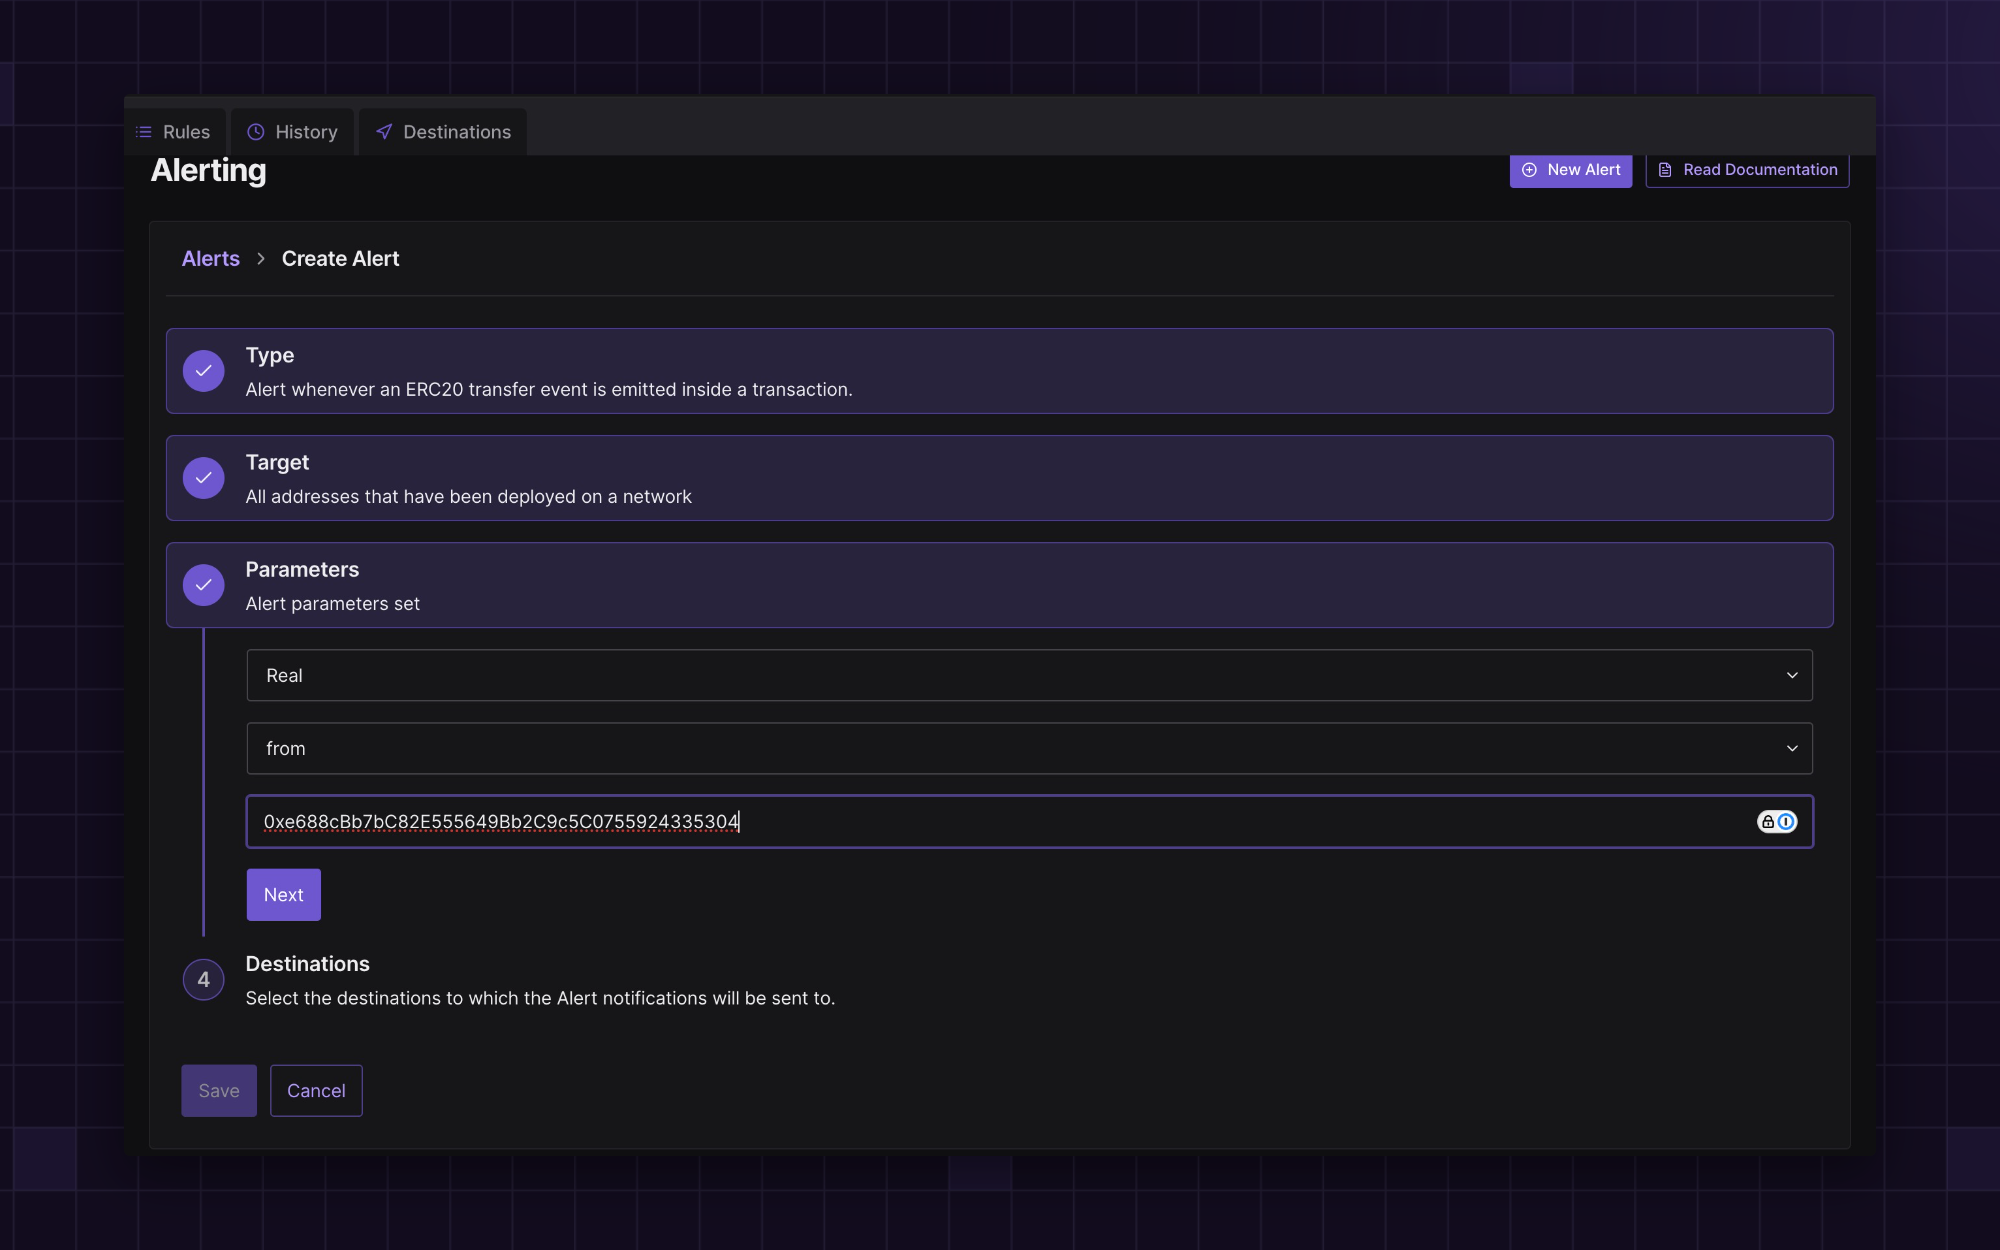The width and height of the screenshot is (2000, 1250).
Task: Expand the from parameter dropdown
Action: [1028, 749]
